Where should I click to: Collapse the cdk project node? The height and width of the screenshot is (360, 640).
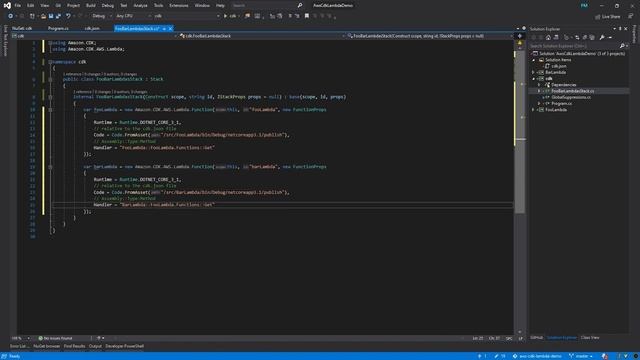(x=533, y=79)
